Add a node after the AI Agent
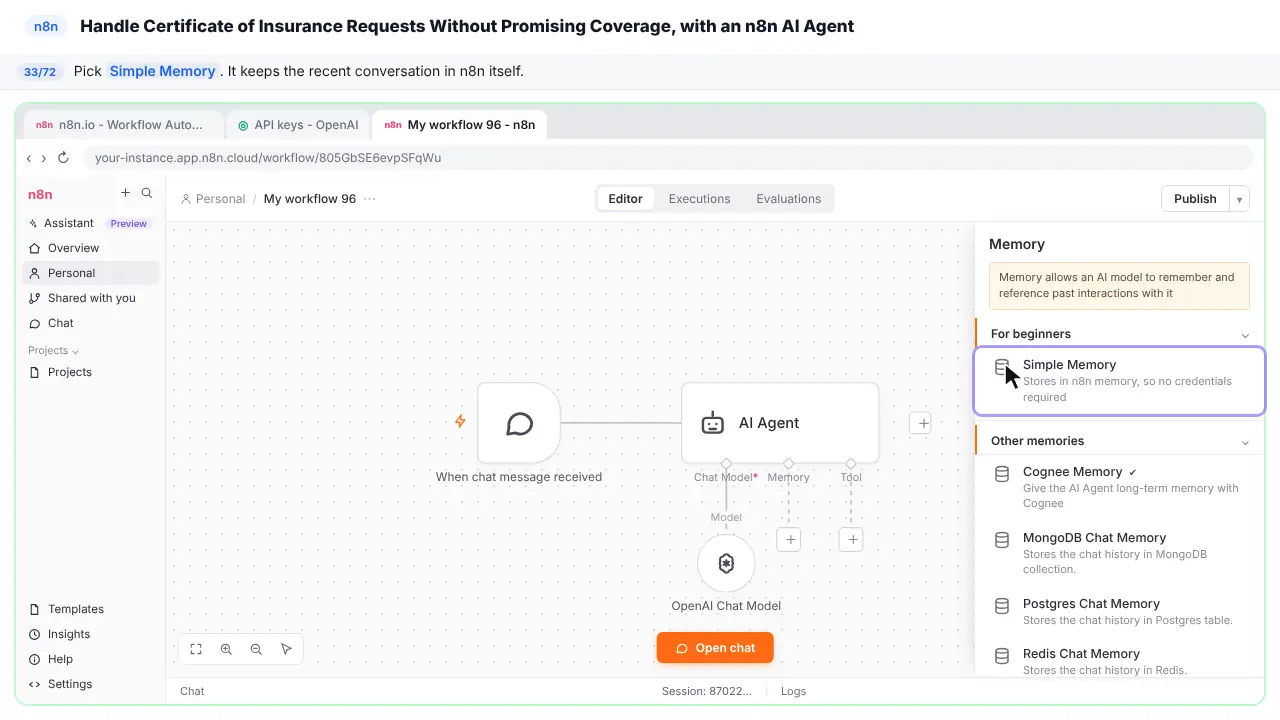This screenshot has height=720, width=1280. click(x=923, y=423)
